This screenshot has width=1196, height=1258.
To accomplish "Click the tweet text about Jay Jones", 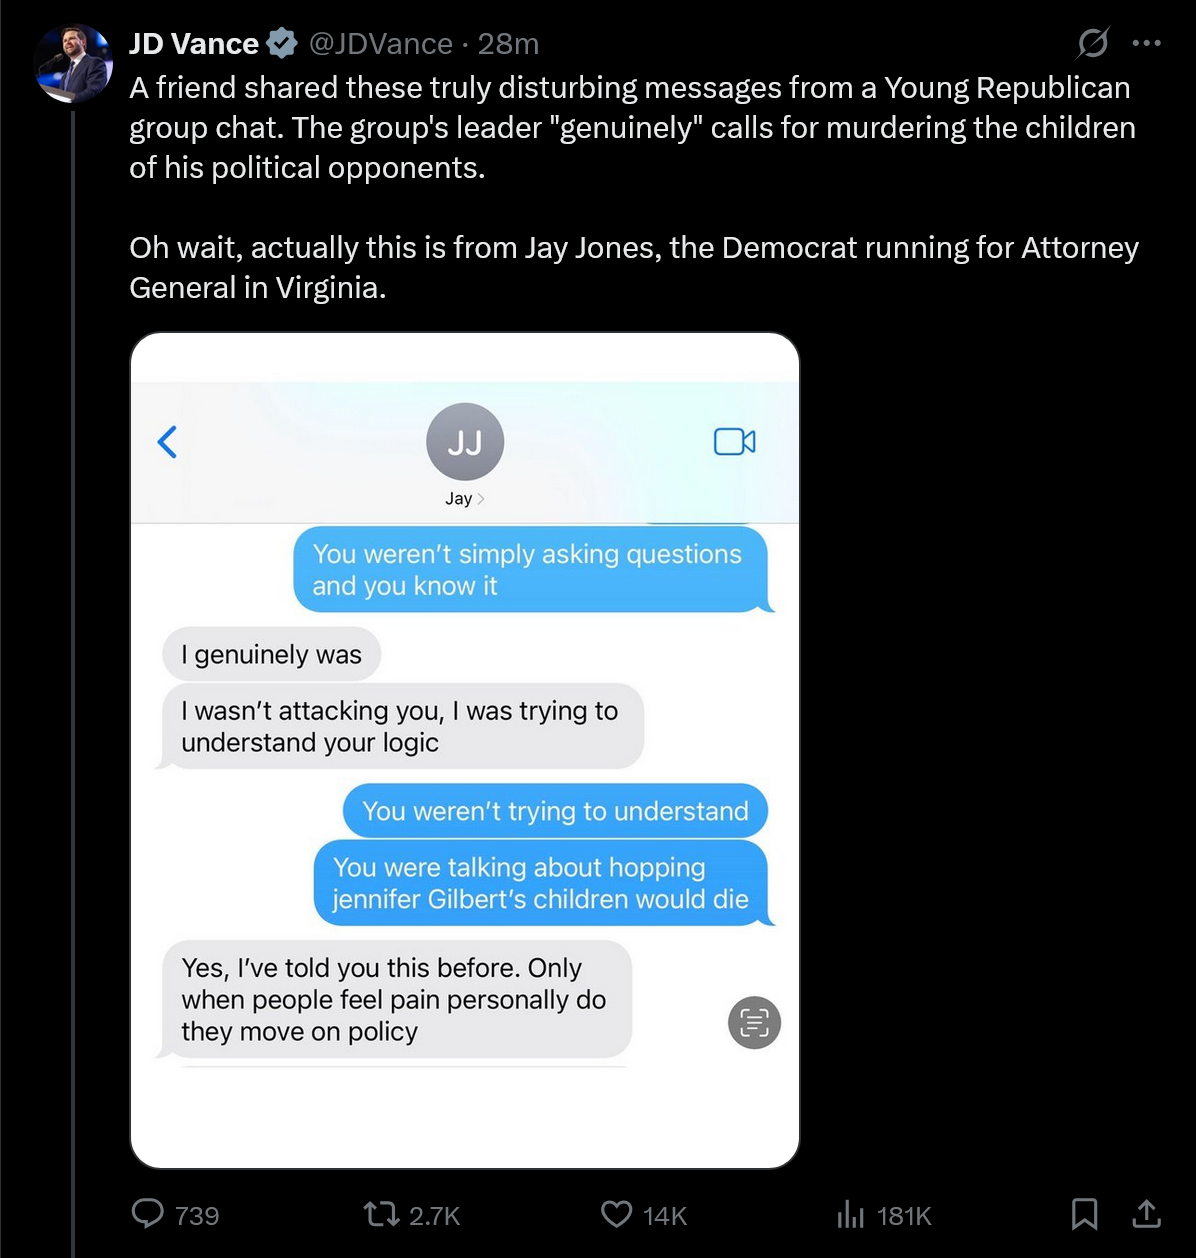I will click(634, 267).
